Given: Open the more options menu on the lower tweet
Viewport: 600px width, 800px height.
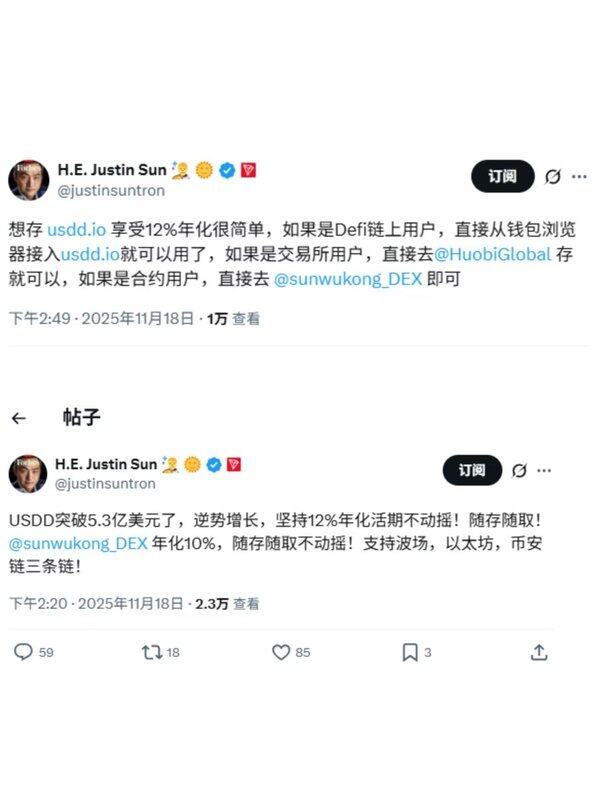Looking at the screenshot, I should [544, 470].
